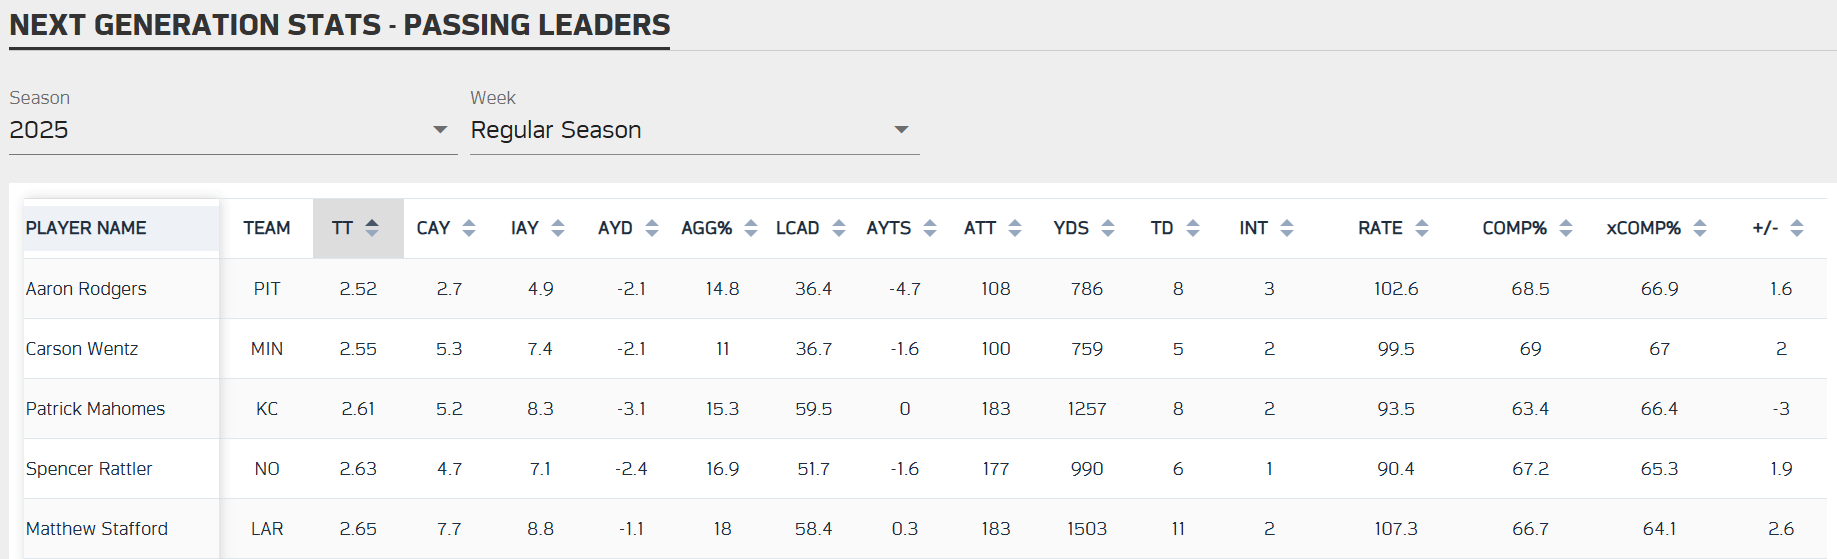Click the PLAYER NAME column header
The height and width of the screenshot is (559, 1837).
(x=86, y=228)
